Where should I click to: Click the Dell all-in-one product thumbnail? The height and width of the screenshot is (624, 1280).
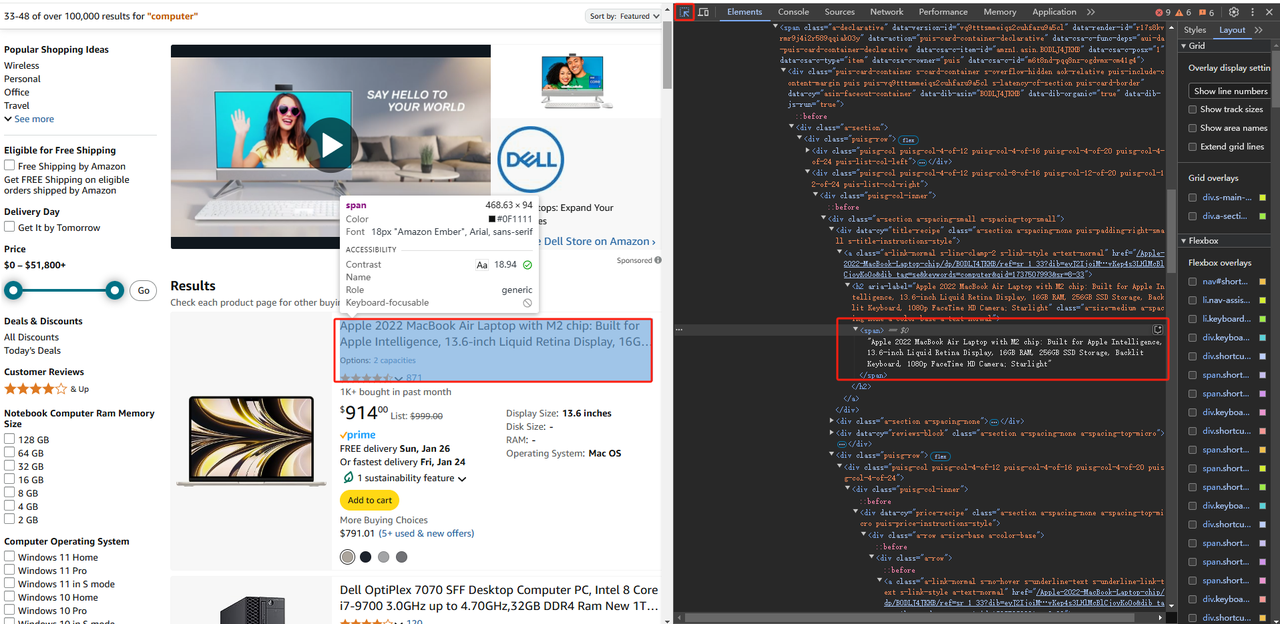577,80
